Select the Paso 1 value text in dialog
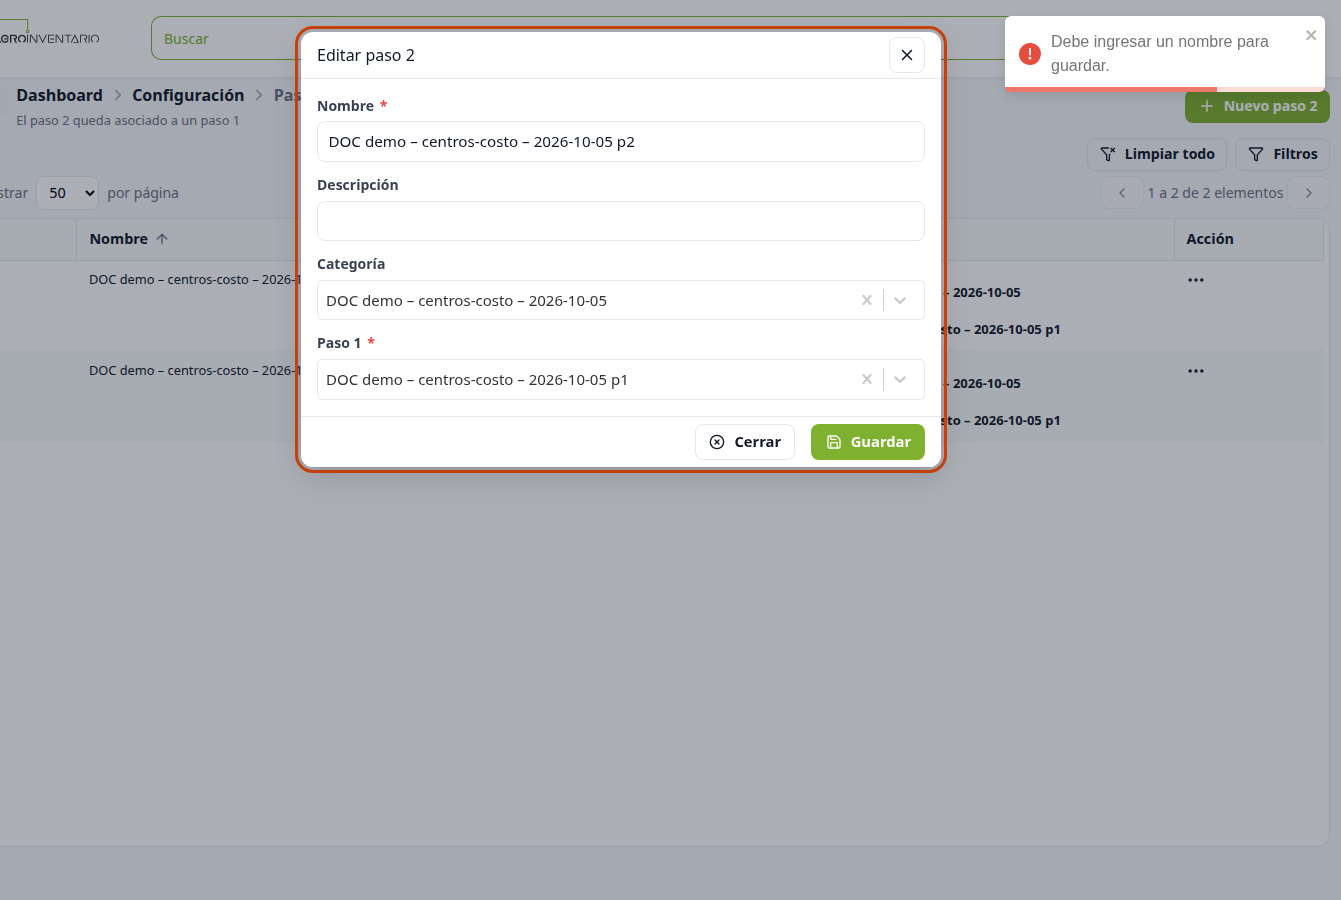This screenshot has height=900, width=1341. tap(477, 379)
